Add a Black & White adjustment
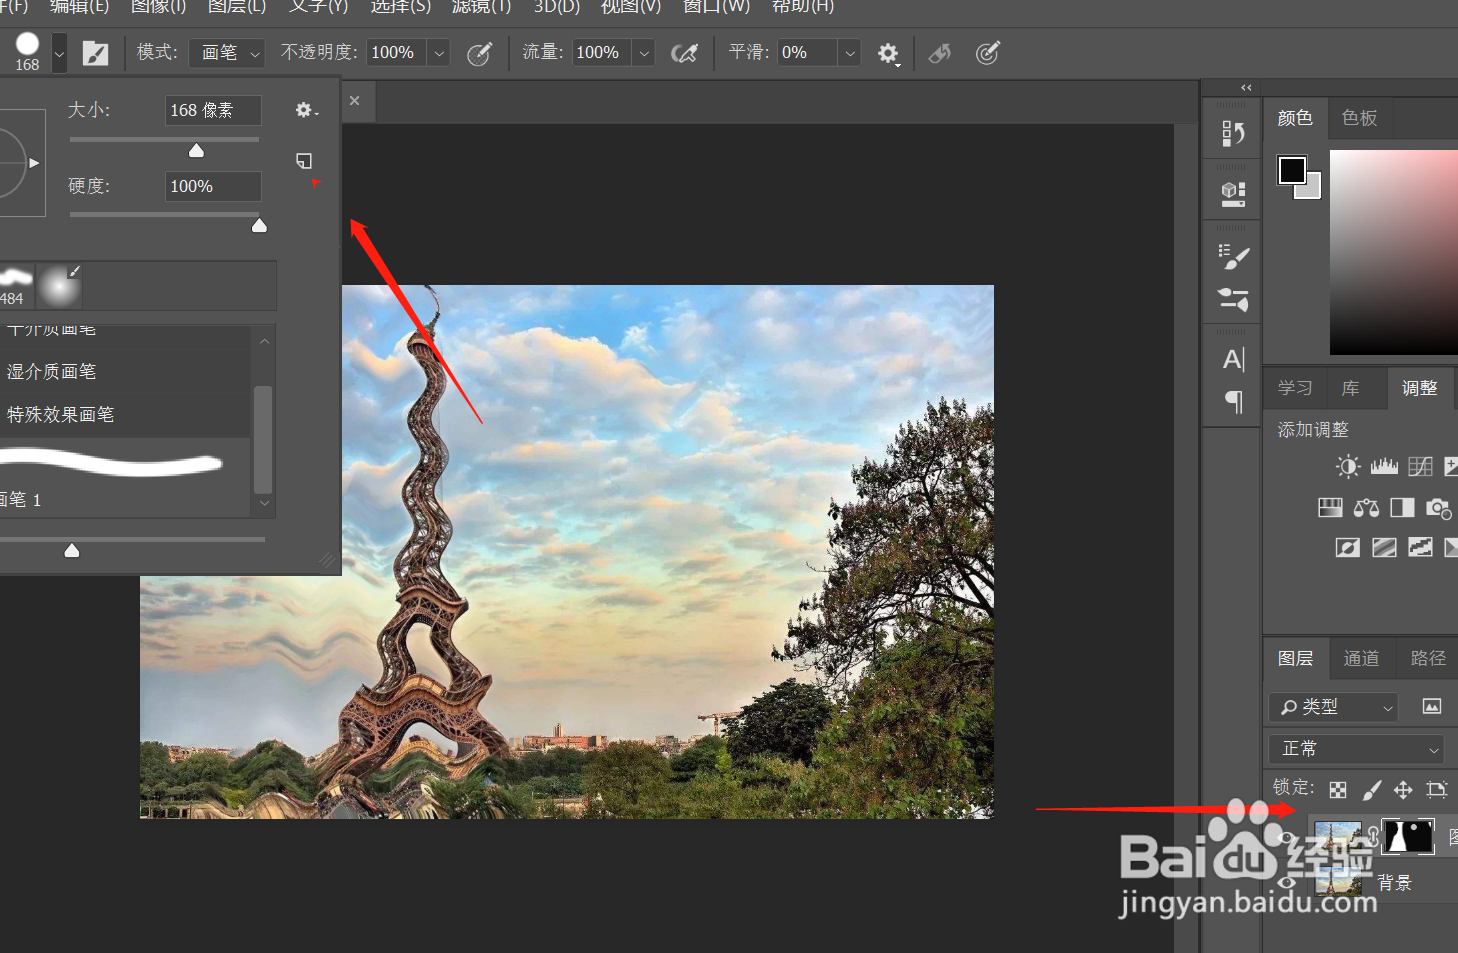1458x953 pixels. pos(1402,508)
